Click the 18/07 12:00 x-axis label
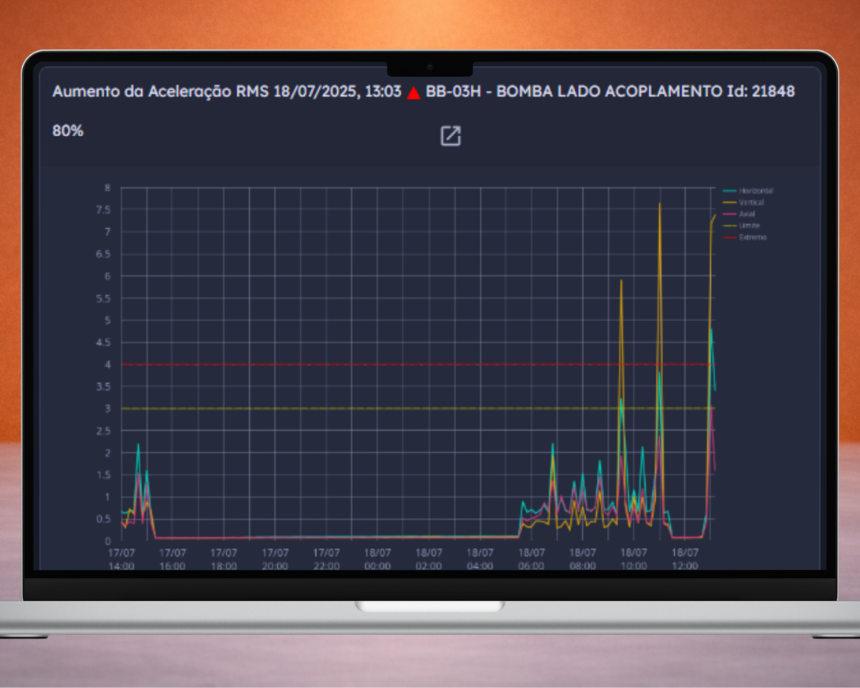 [685, 558]
